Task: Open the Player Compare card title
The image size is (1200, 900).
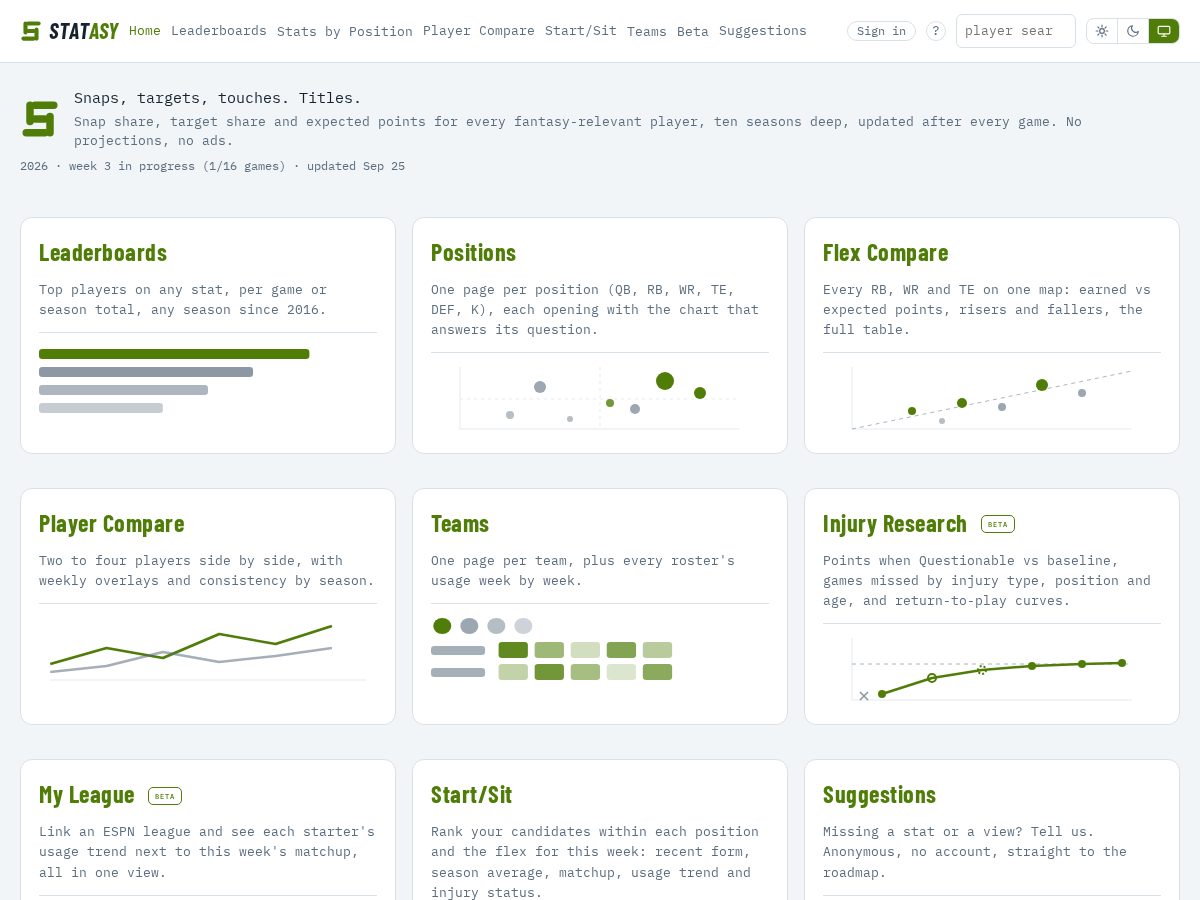Action: point(112,523)
